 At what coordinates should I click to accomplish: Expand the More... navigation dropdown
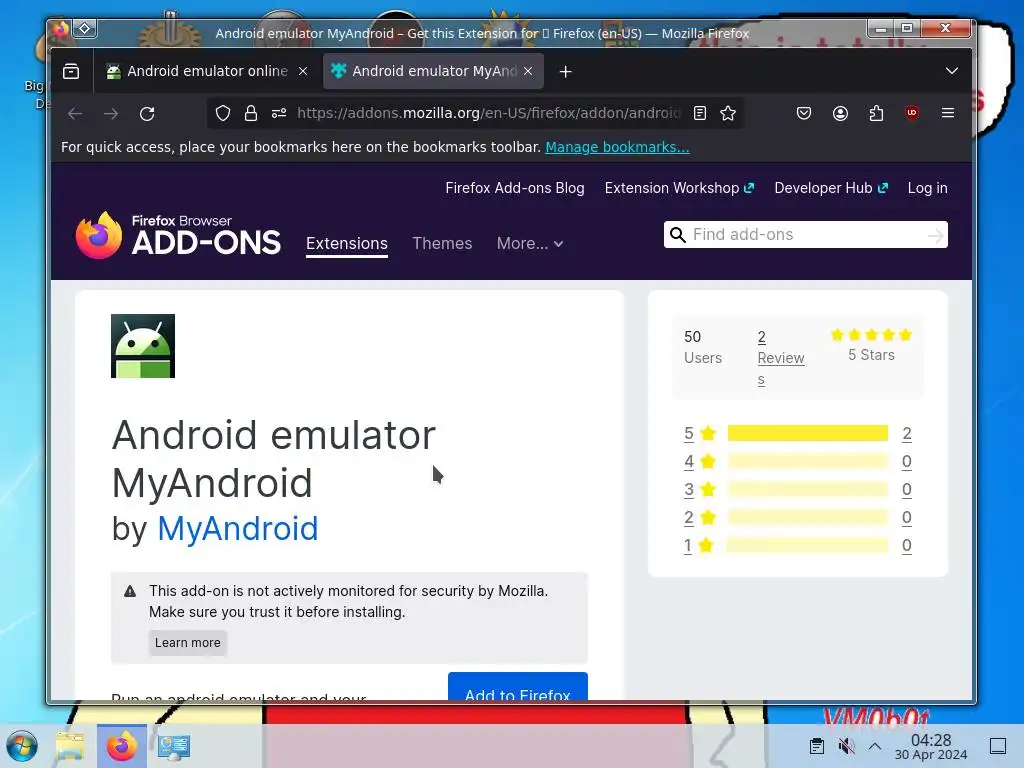point(530,244)
